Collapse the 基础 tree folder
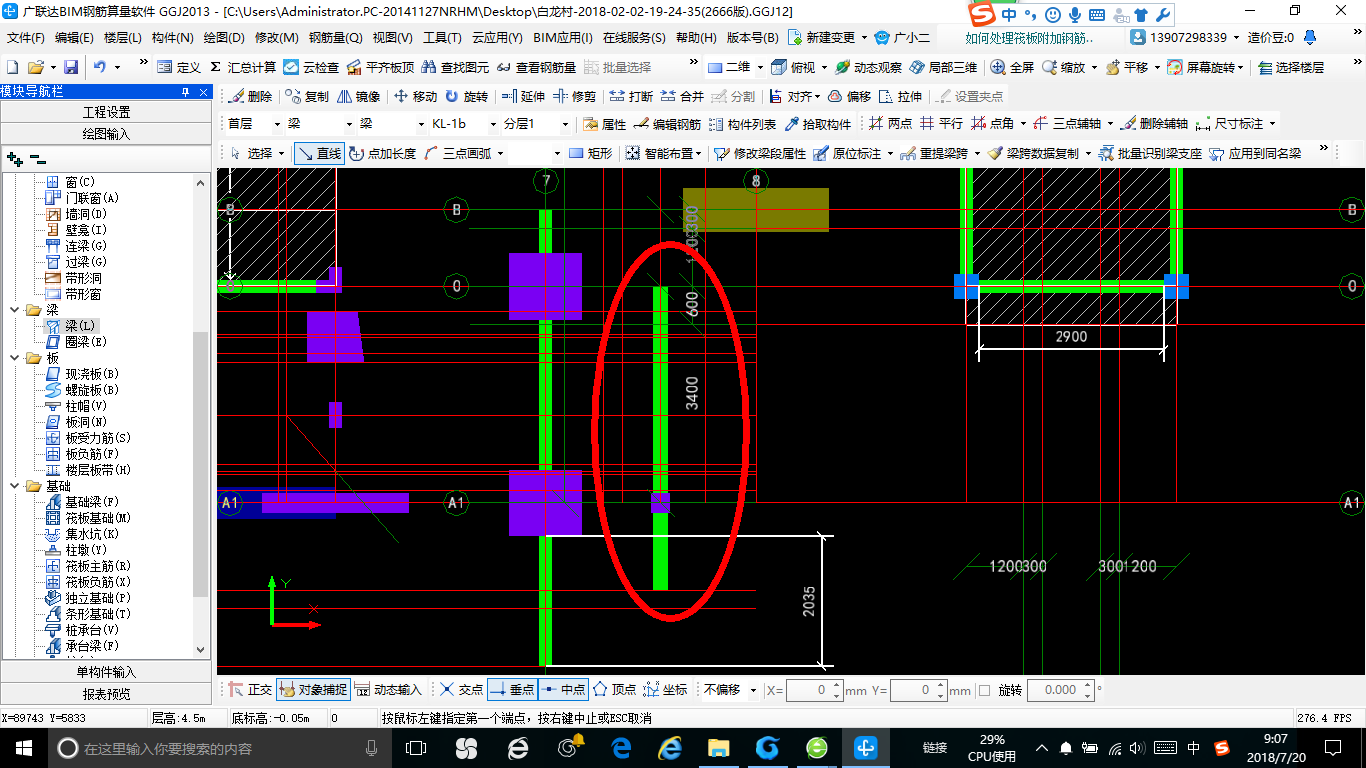Screen dimensions: 1366x768 point(14,486)
